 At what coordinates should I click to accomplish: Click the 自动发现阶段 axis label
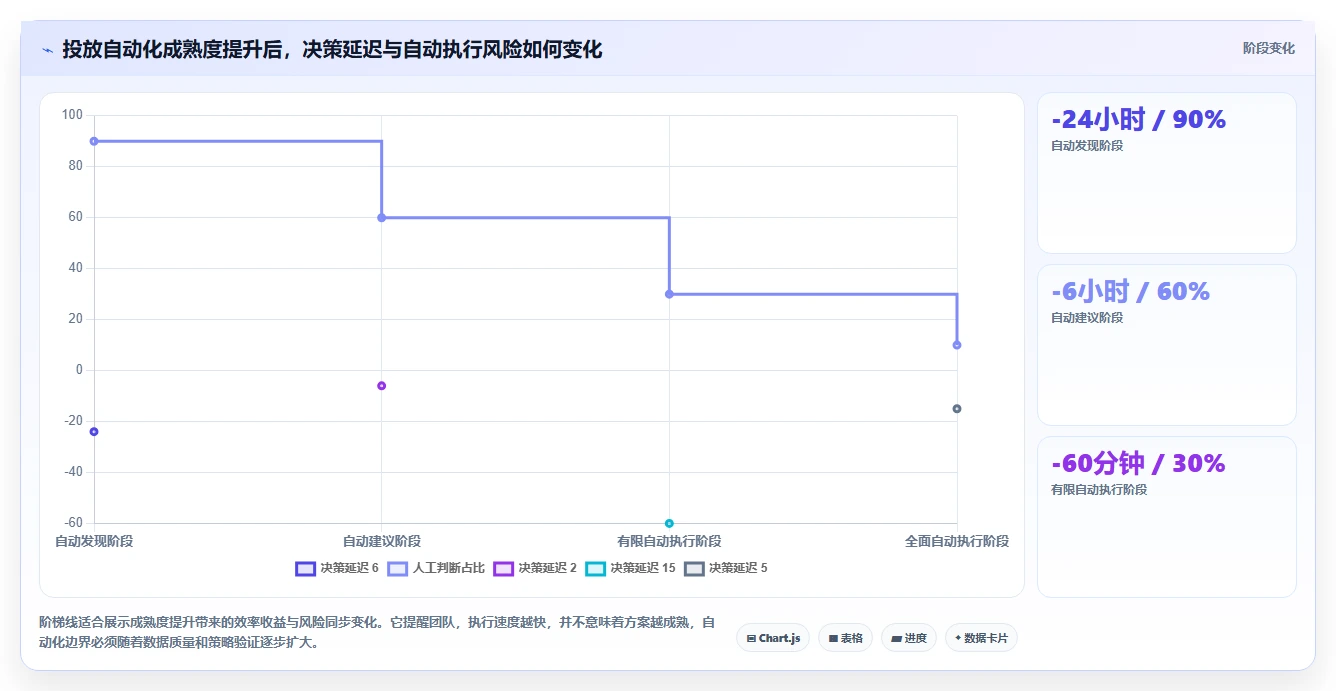(94, 541)
